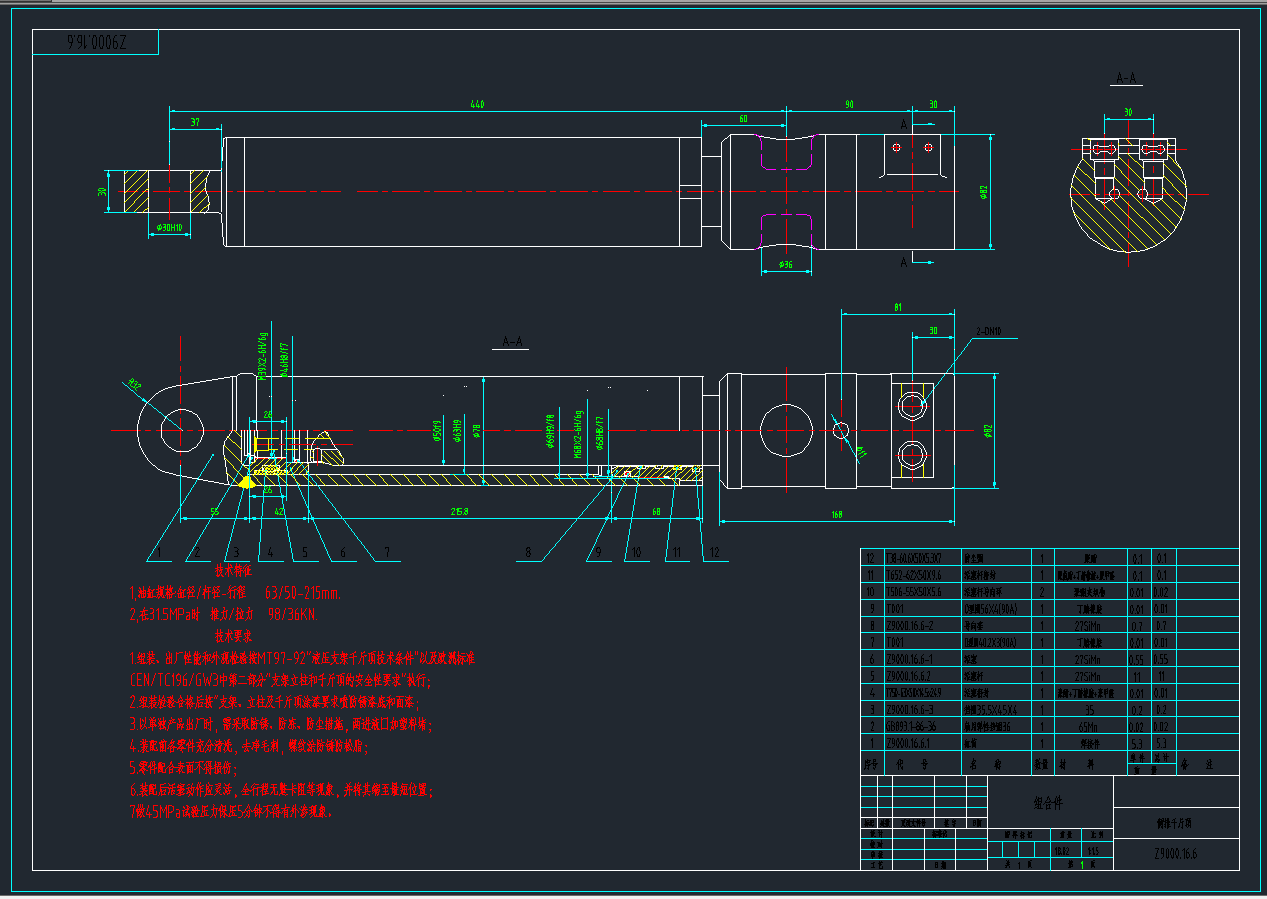Select the 63/50-215mm specification in red notes
The height and width of the screenshot is (899, 1267).
coord(302,593)
